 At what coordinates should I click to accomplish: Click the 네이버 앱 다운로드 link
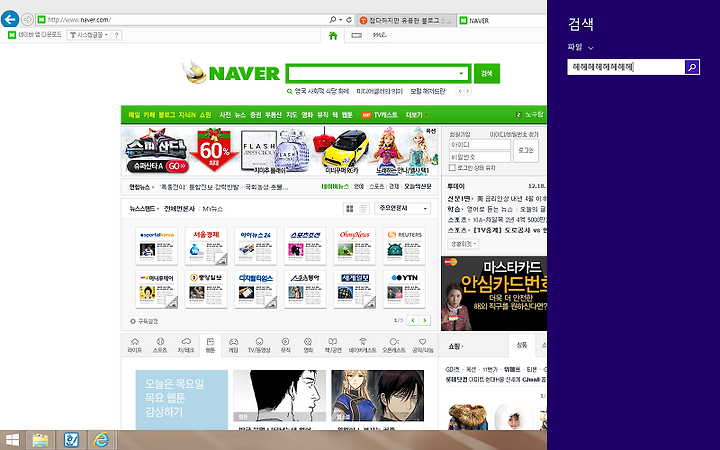[x=35, y=35]
